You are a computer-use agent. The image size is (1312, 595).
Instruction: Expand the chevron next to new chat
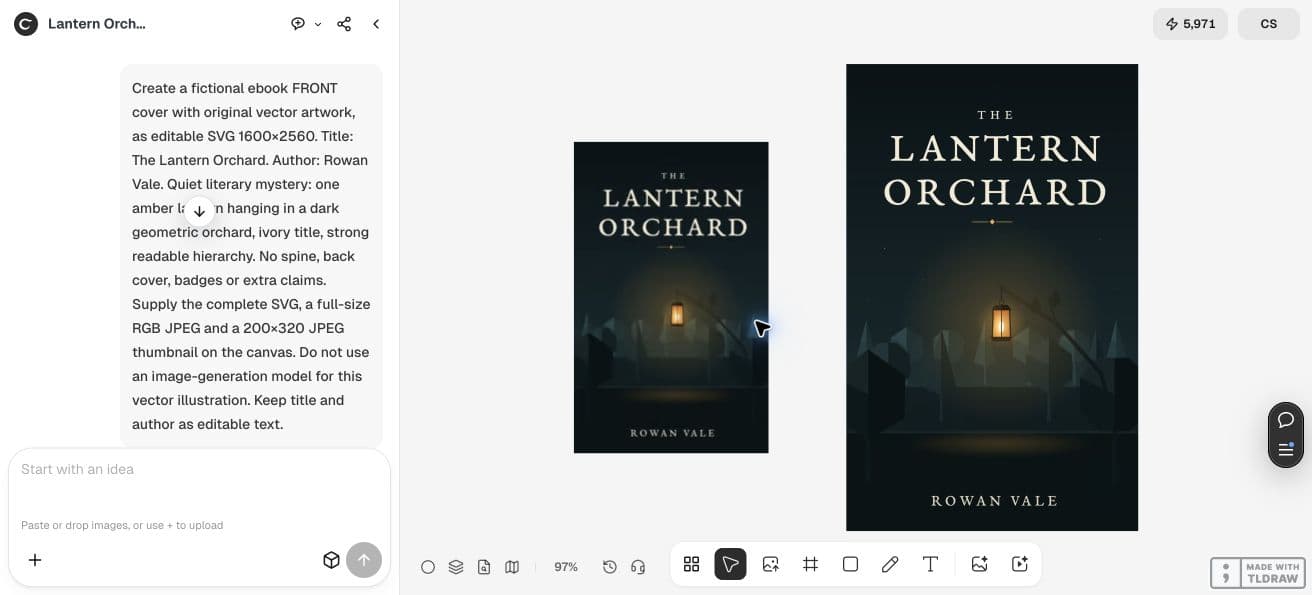click(x=318, y=24)
